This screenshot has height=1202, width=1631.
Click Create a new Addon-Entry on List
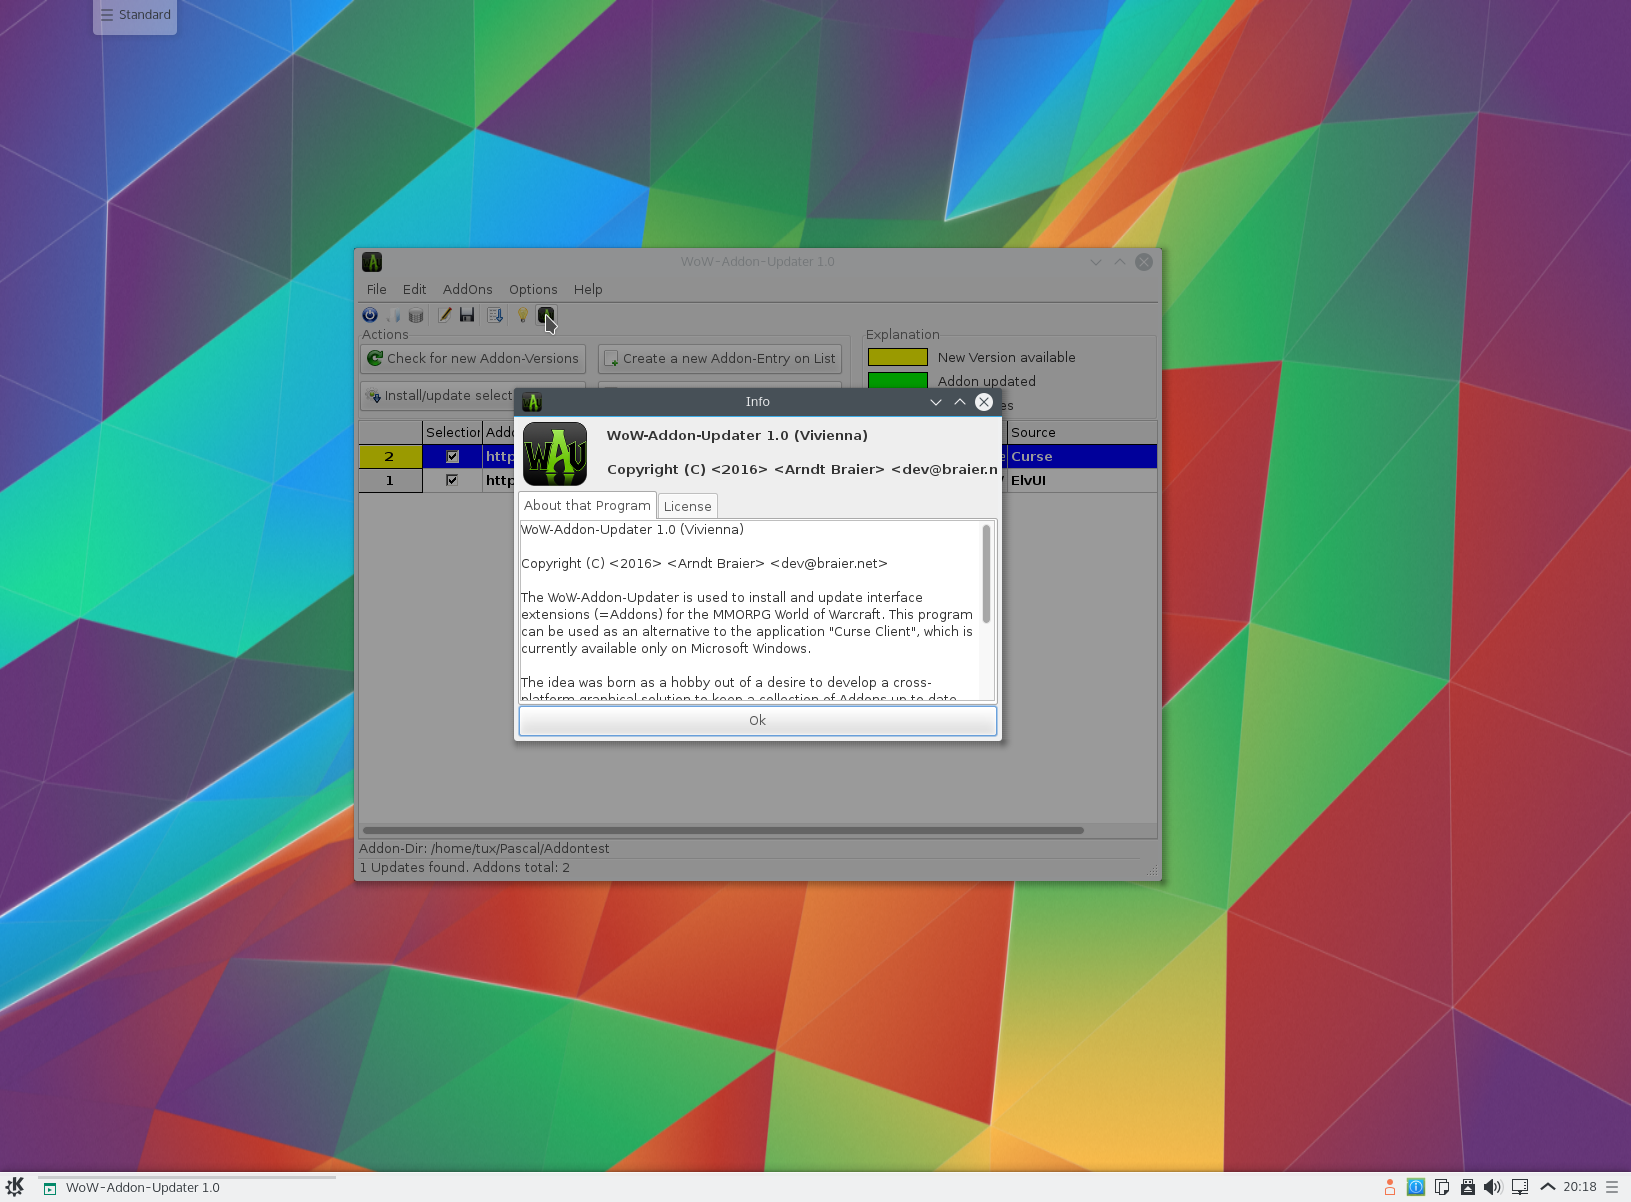[720, 358]
